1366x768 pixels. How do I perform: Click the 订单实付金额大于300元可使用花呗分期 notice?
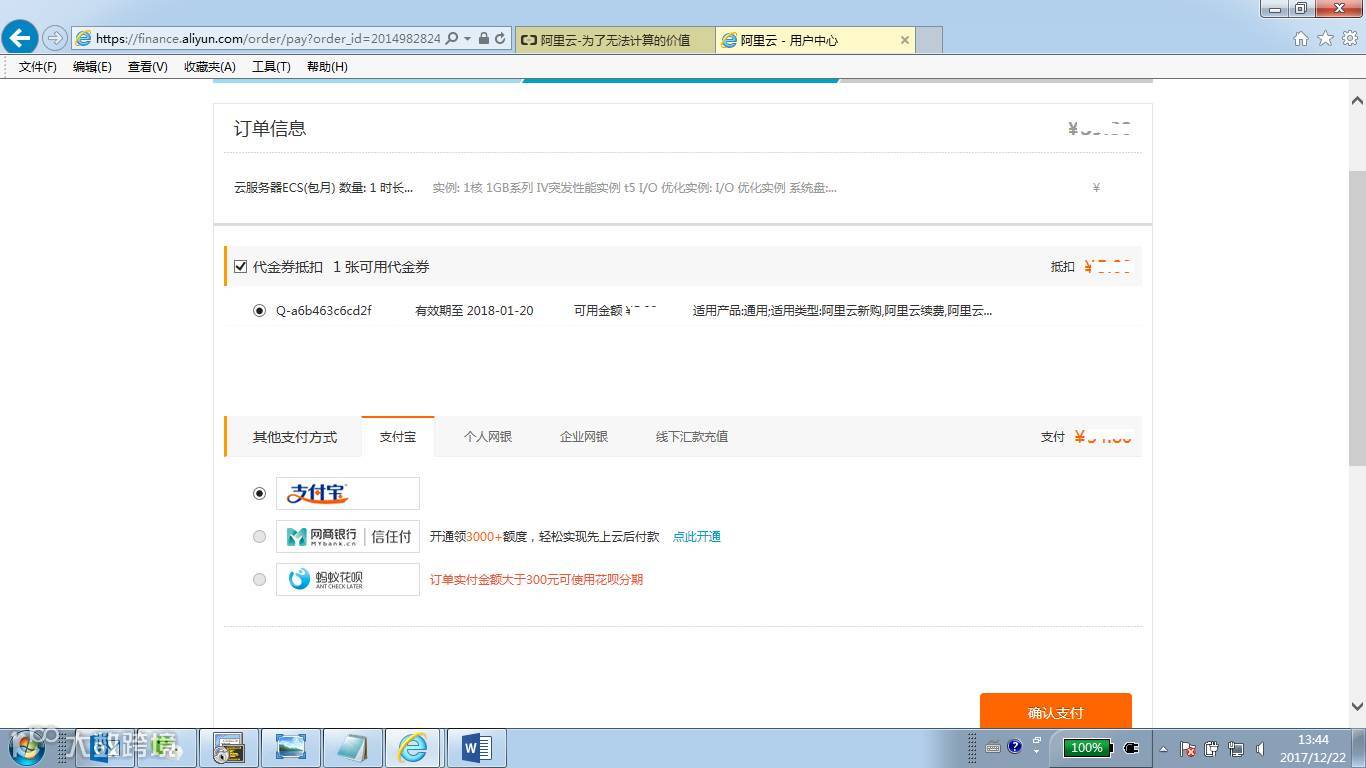click(536, 580)
